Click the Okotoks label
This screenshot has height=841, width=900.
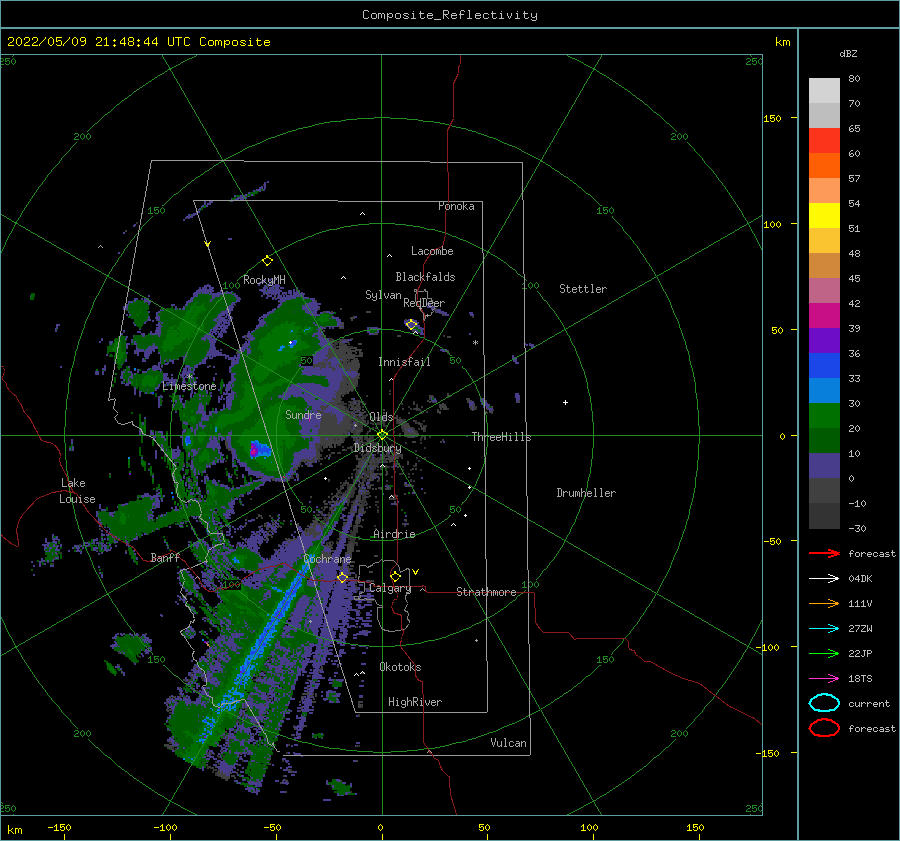[400, 667]
